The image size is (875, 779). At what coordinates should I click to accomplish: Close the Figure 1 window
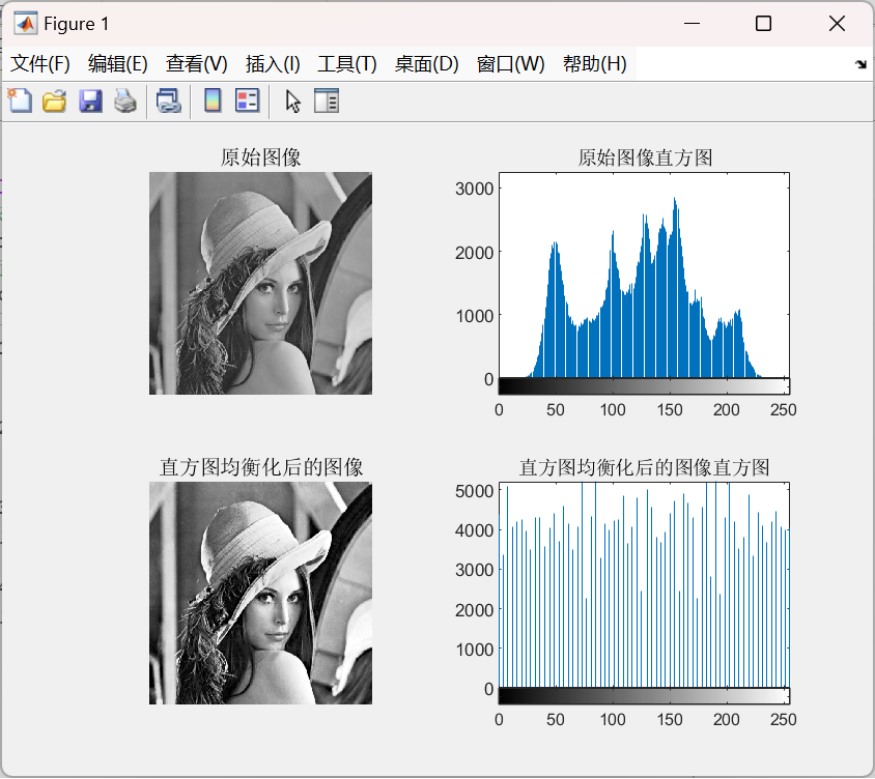pyautogui.click(x=837, y=23)
